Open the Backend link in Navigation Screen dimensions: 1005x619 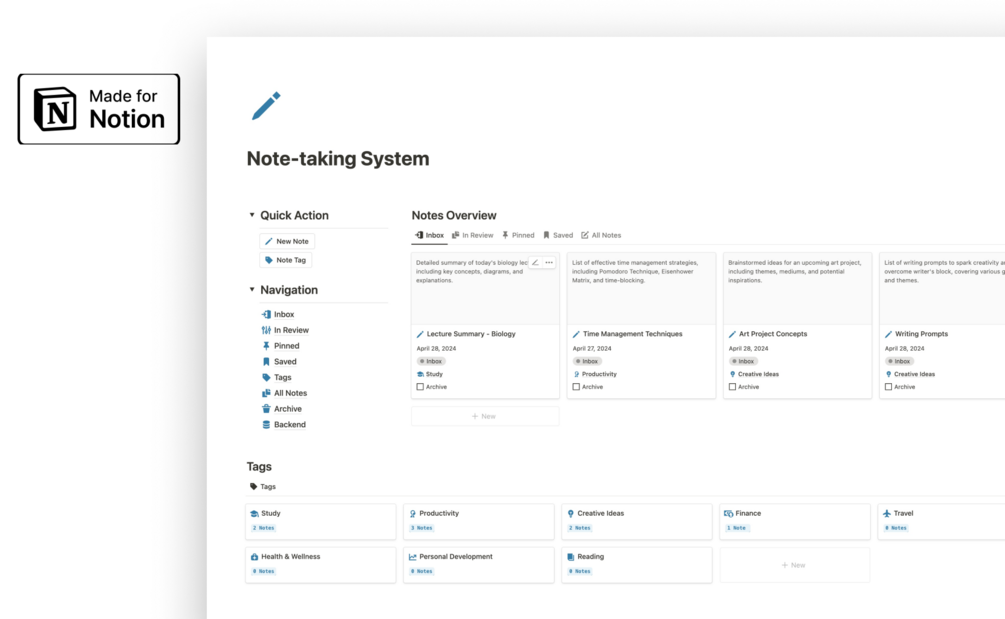point(290,424)
